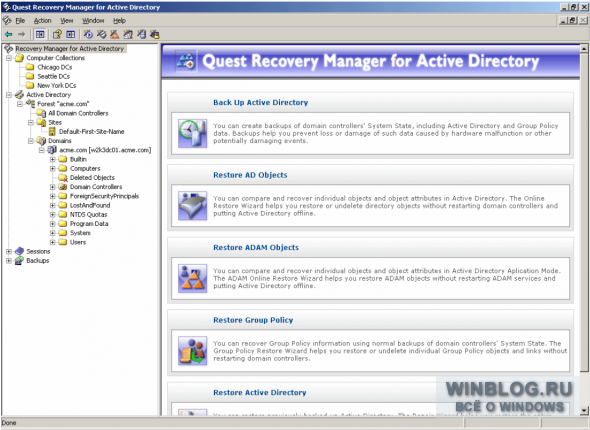Viewport: 590px width, 430px height.
Task: Click the triangles icon in Restore ADAM Objects card
Action: pos(193,278)
